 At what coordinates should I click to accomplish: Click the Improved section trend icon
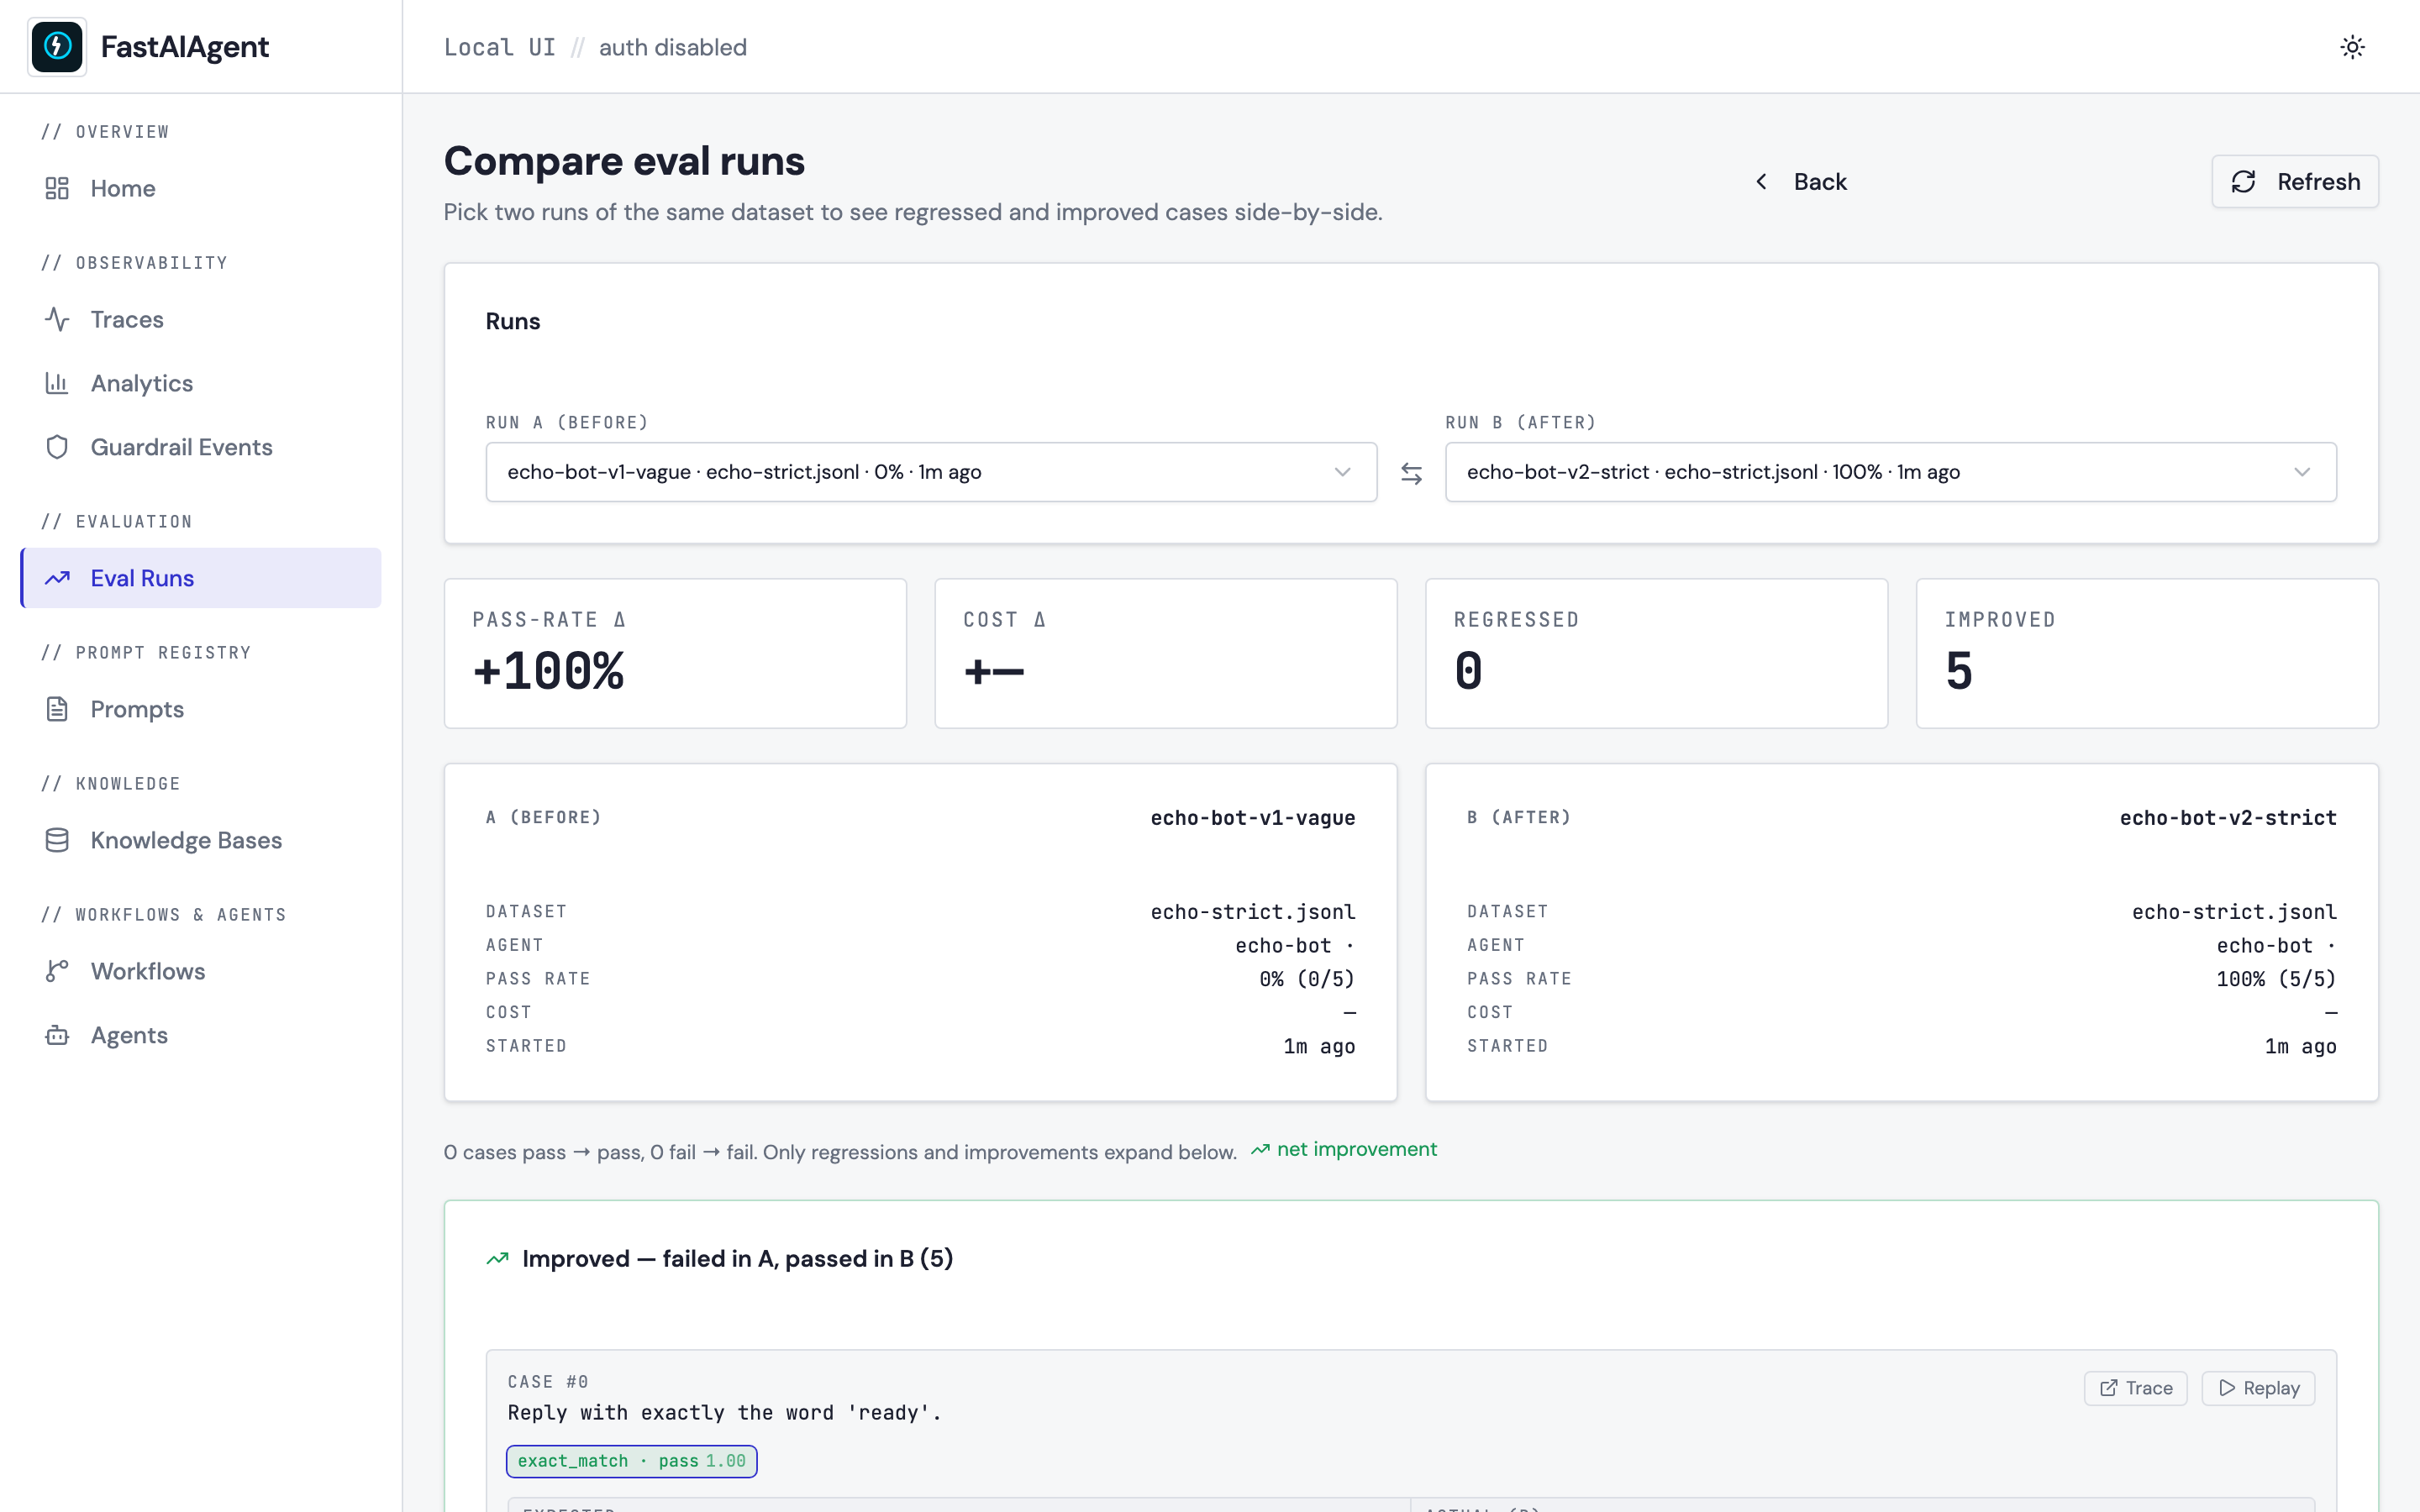tap(498, 1258)
